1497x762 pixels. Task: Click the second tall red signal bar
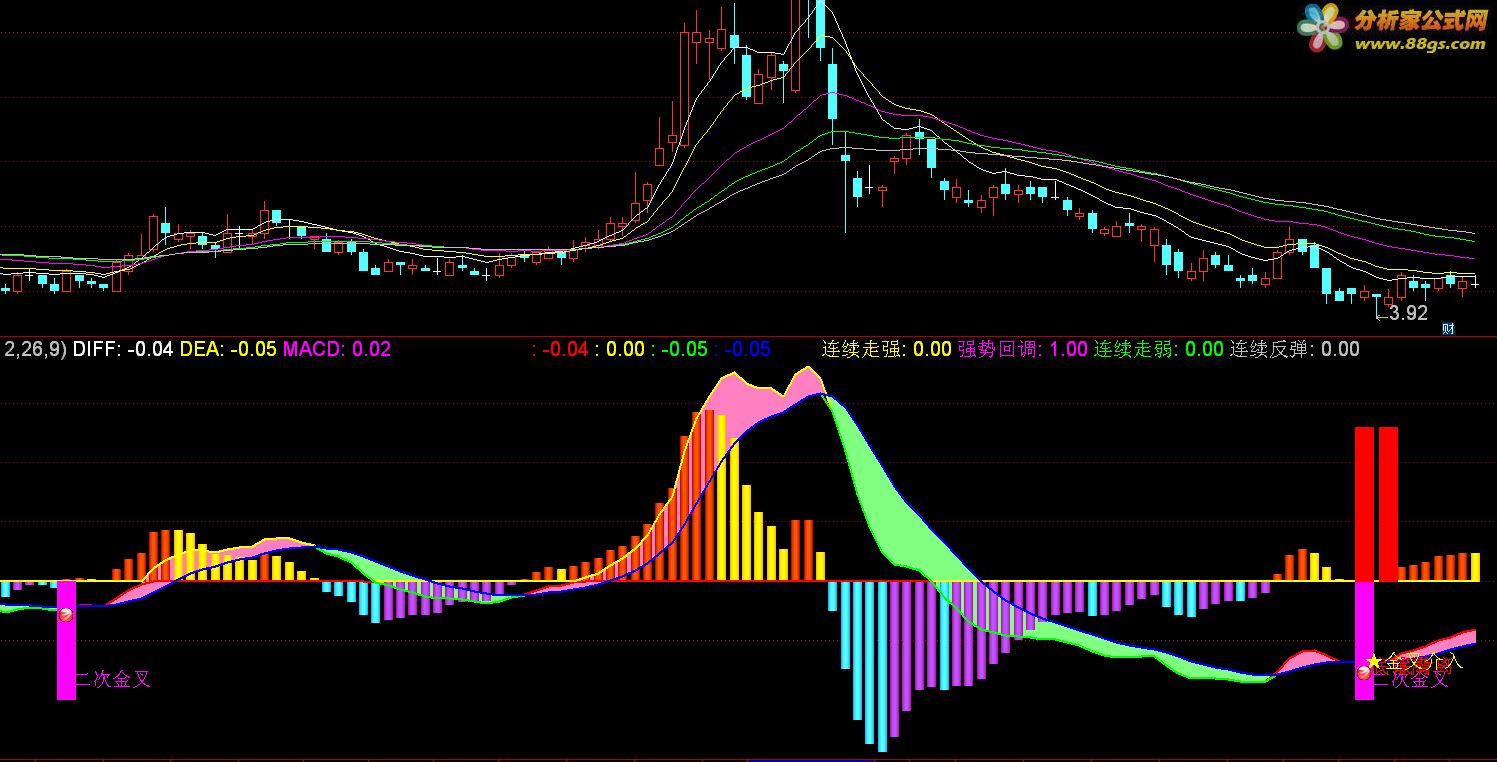click(1388, 504)
